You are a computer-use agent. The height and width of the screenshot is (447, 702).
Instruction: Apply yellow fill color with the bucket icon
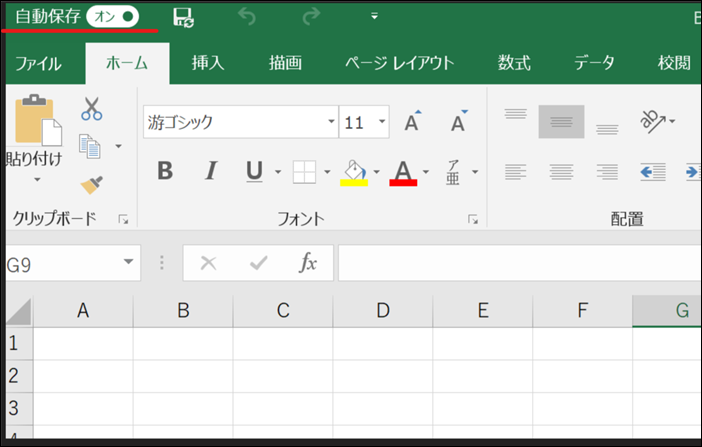[x=354, y=172]
